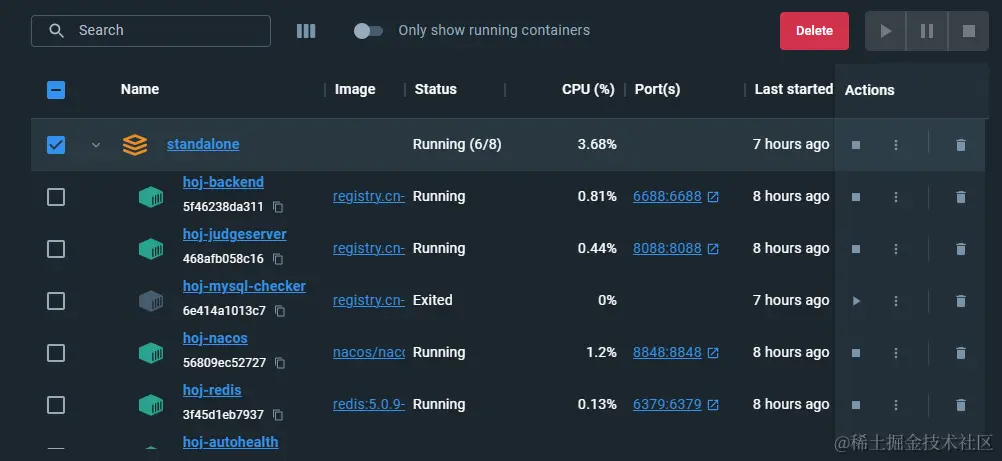
Task: Open port 6688:6688 external link icon
Action: coord(713,197)
